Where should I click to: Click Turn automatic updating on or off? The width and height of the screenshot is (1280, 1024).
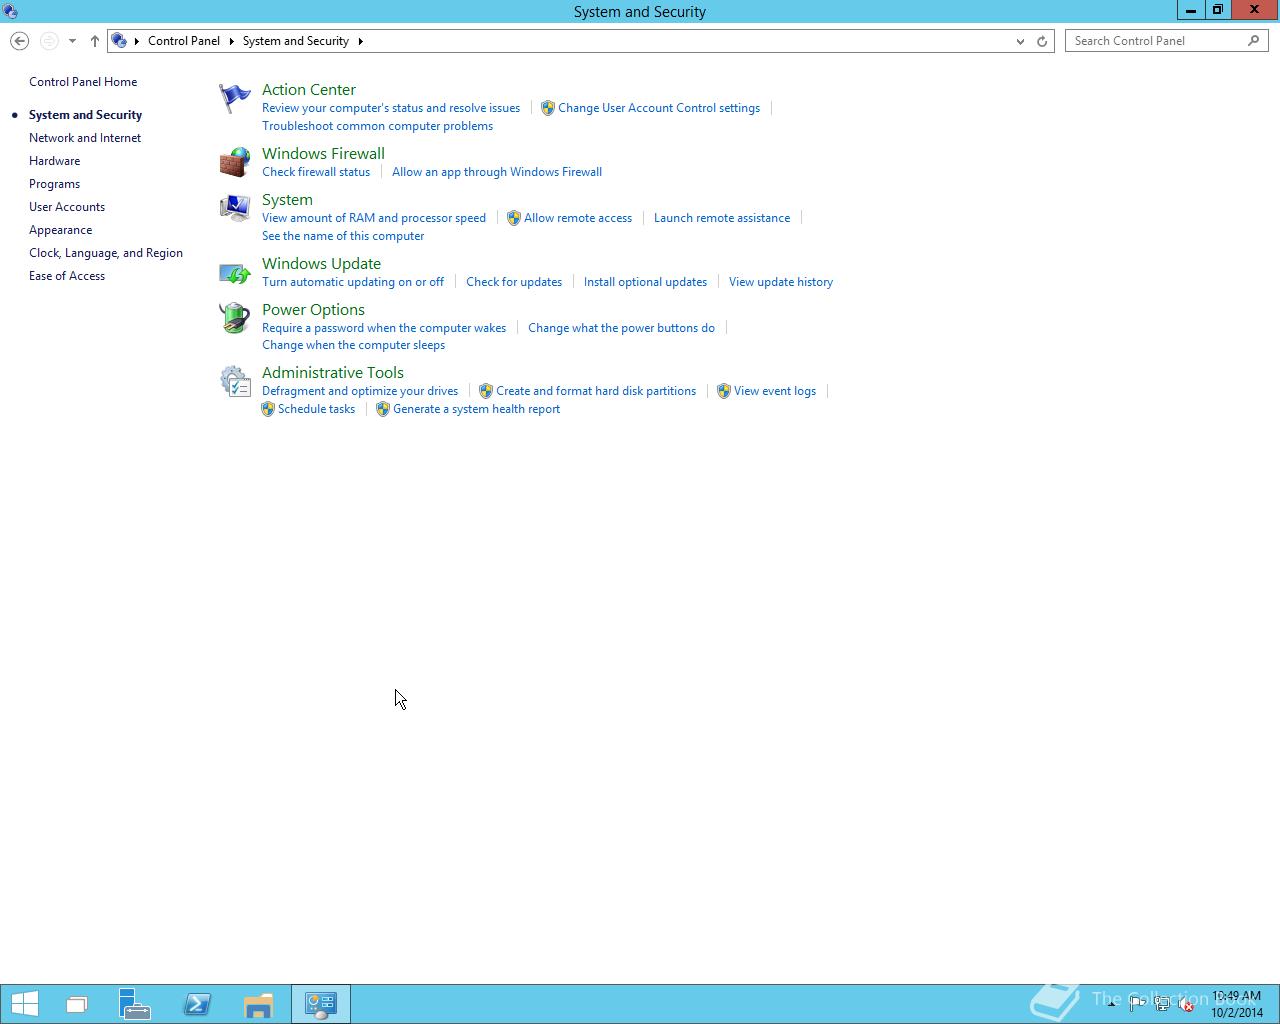coord(353,282)
